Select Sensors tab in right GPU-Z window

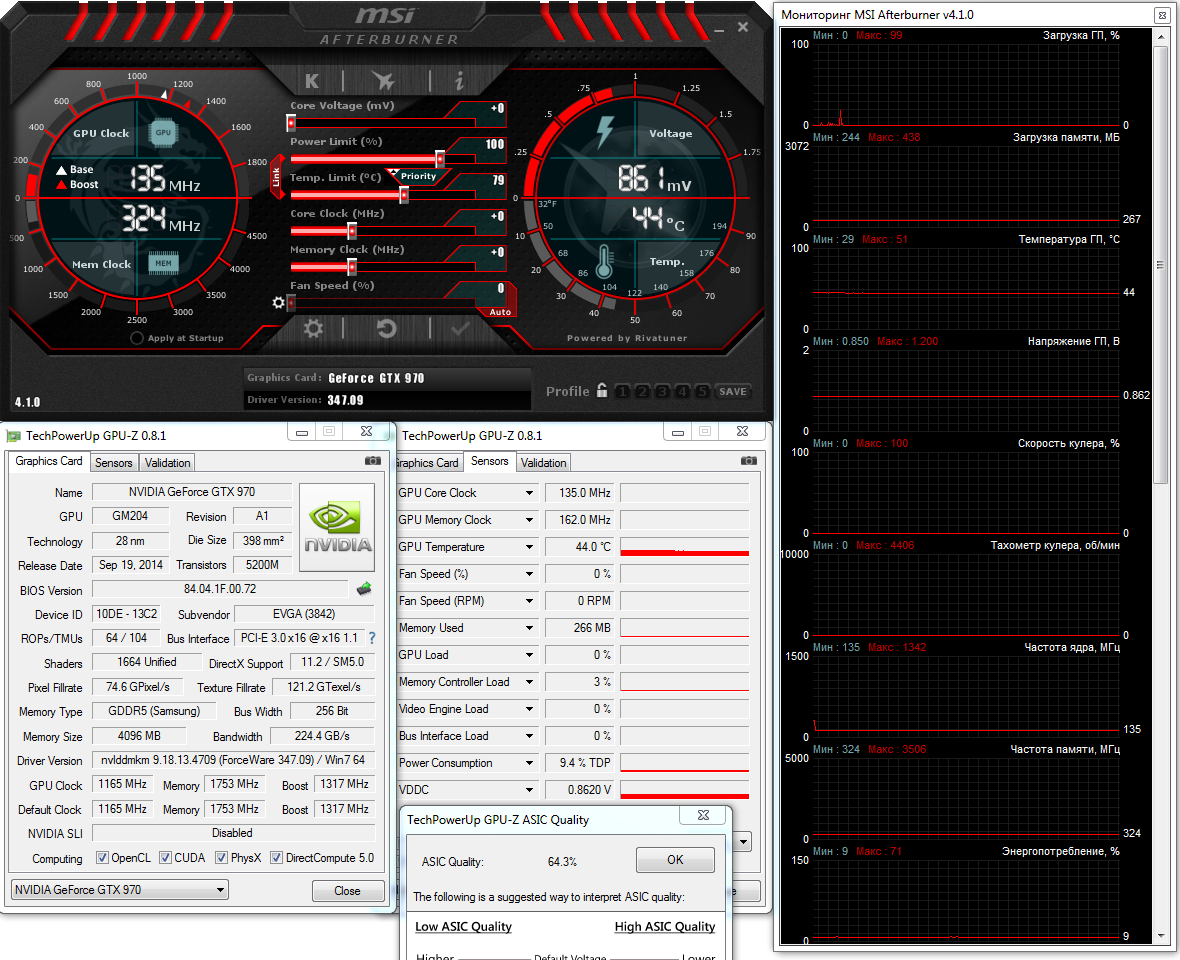tap(489, 461)
